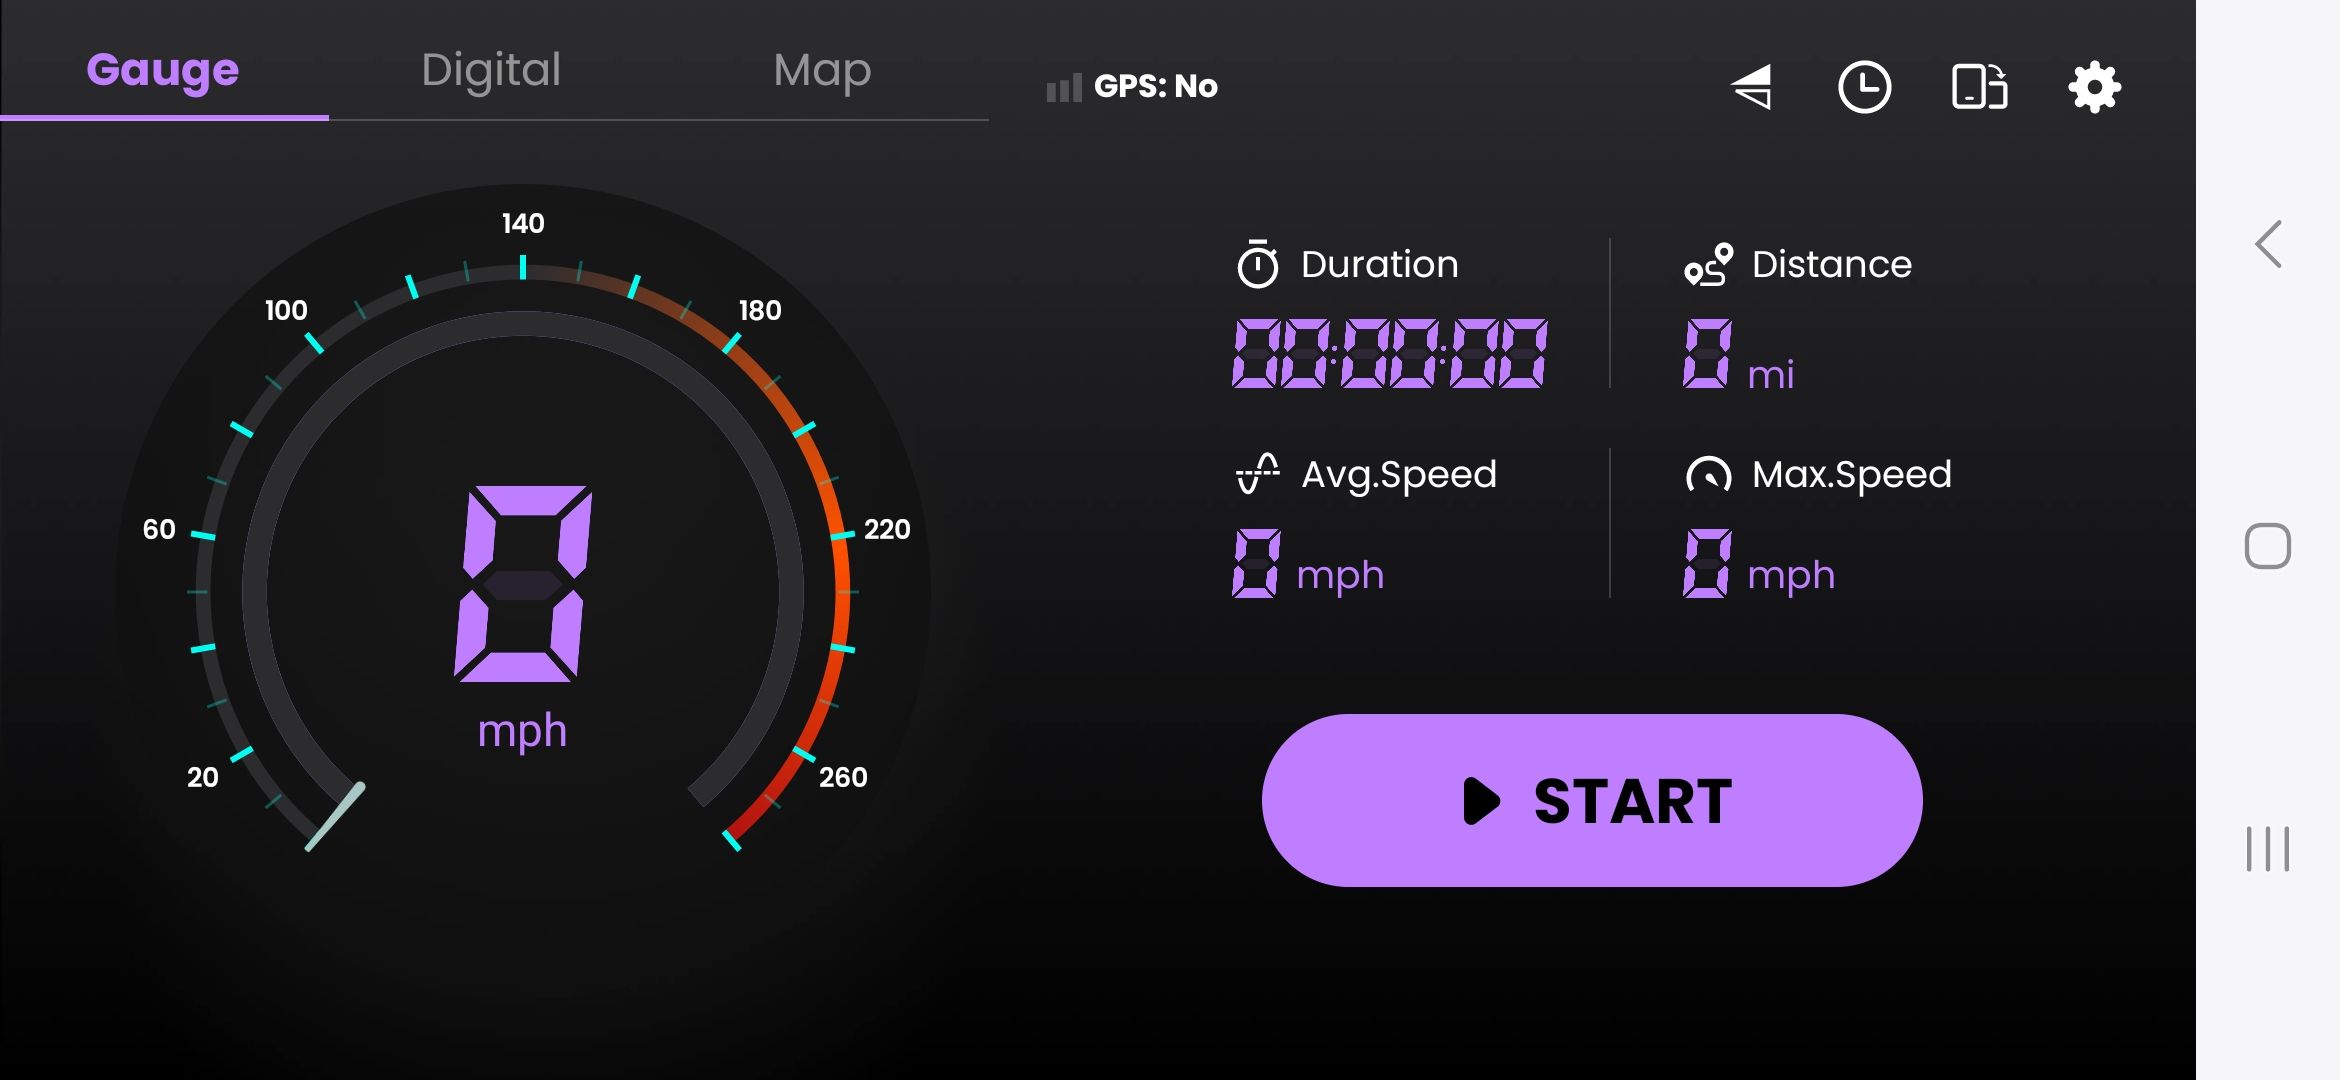Viewport: 2340px width, 1080px height.
Task: Tap the speedometer needle on gauge
Action: (x=335, y=816)
